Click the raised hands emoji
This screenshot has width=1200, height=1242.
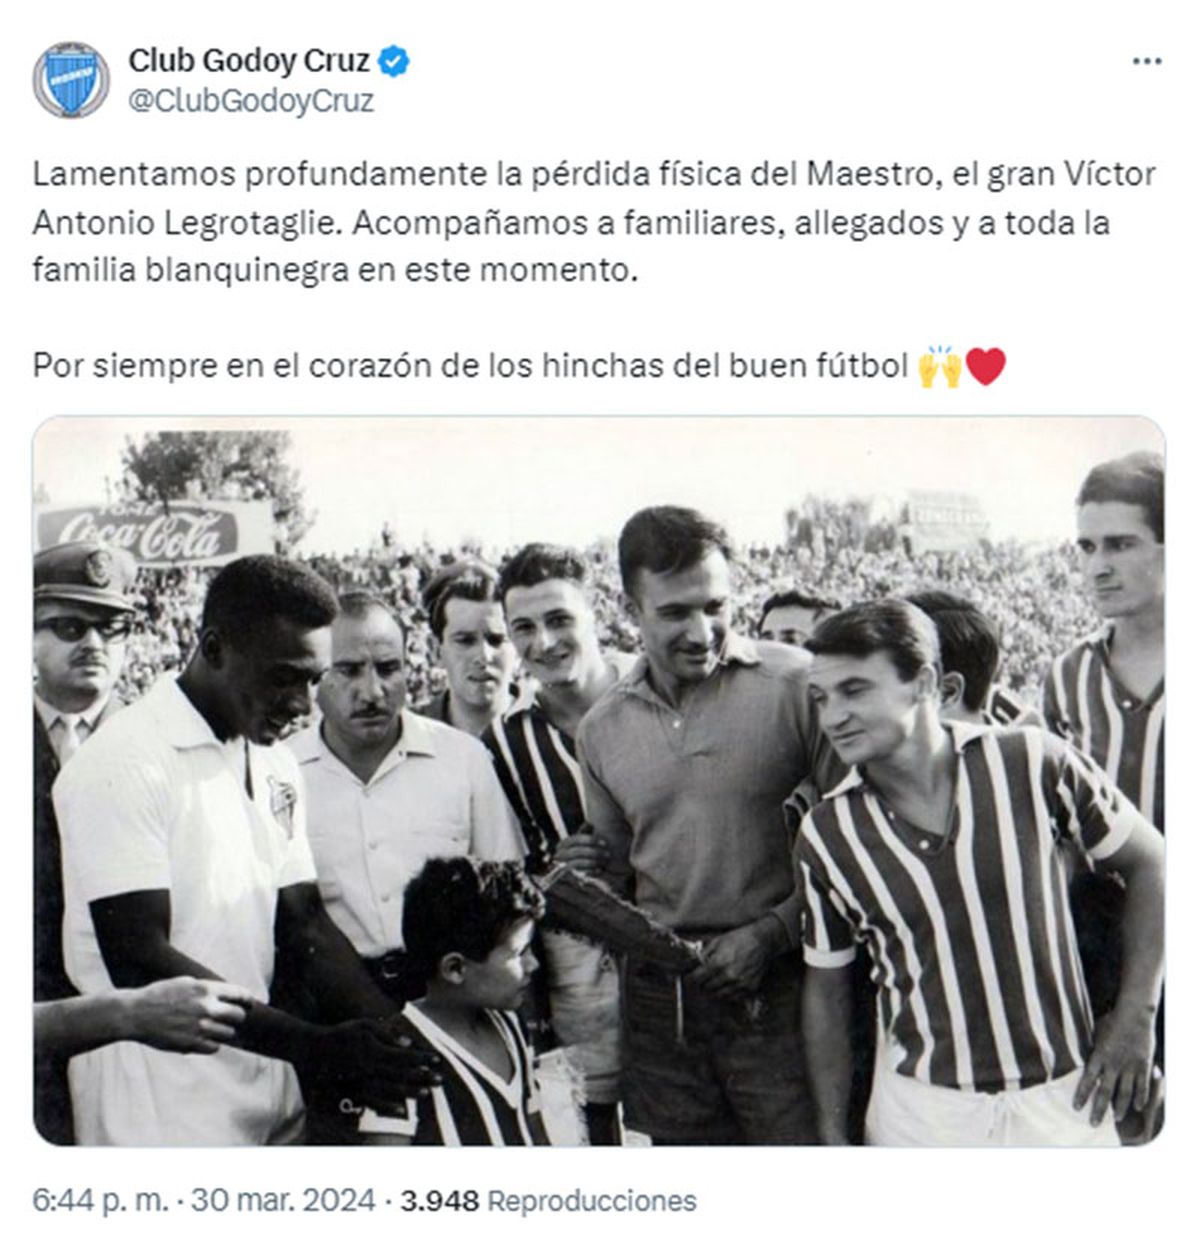(939, 367)
